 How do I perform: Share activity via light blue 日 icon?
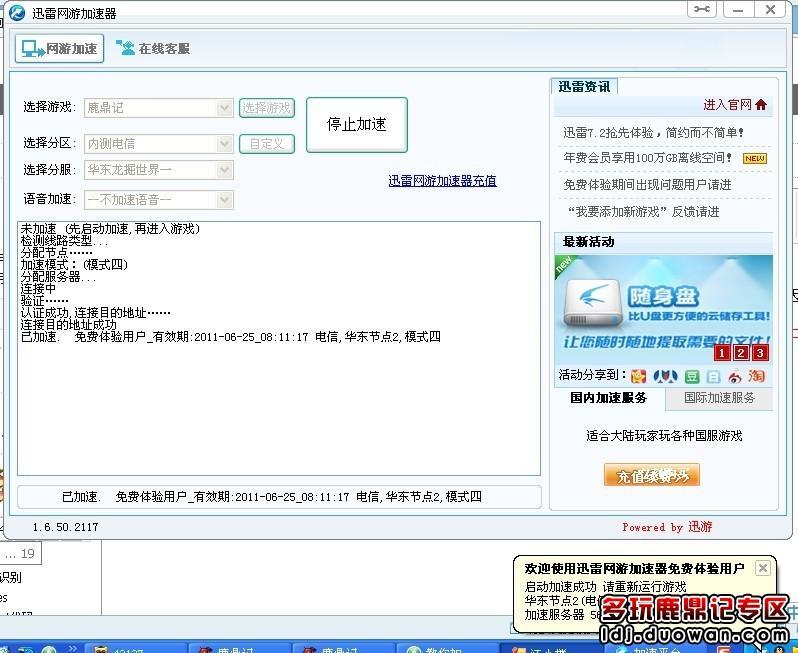click(714, 376)
